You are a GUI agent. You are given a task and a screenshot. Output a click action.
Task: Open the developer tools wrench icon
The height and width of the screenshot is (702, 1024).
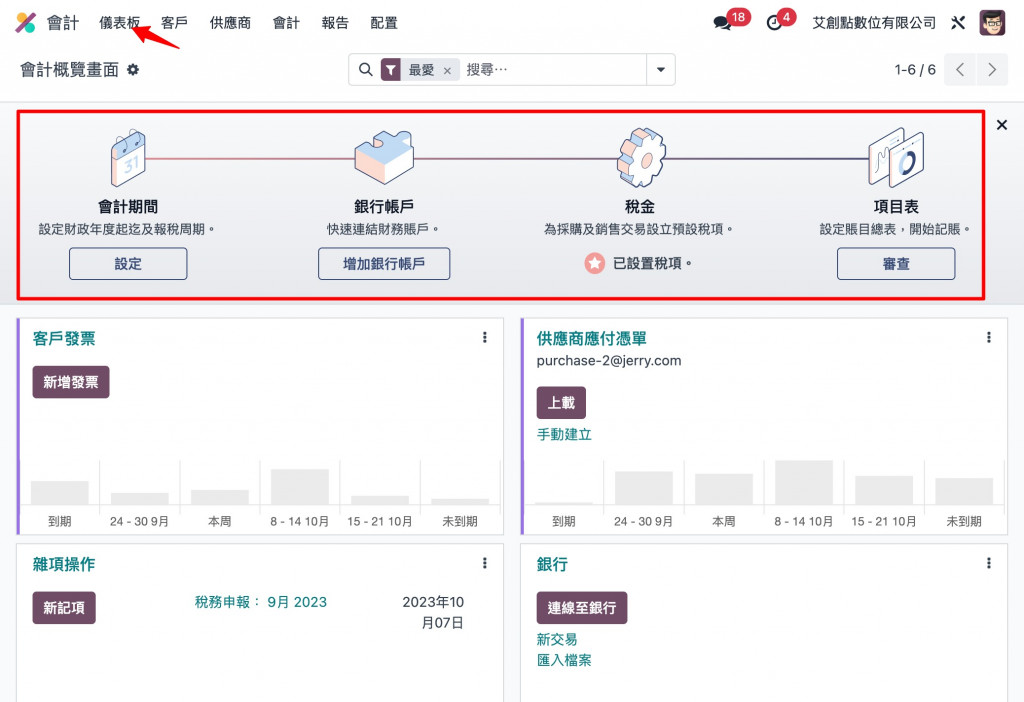958,23
